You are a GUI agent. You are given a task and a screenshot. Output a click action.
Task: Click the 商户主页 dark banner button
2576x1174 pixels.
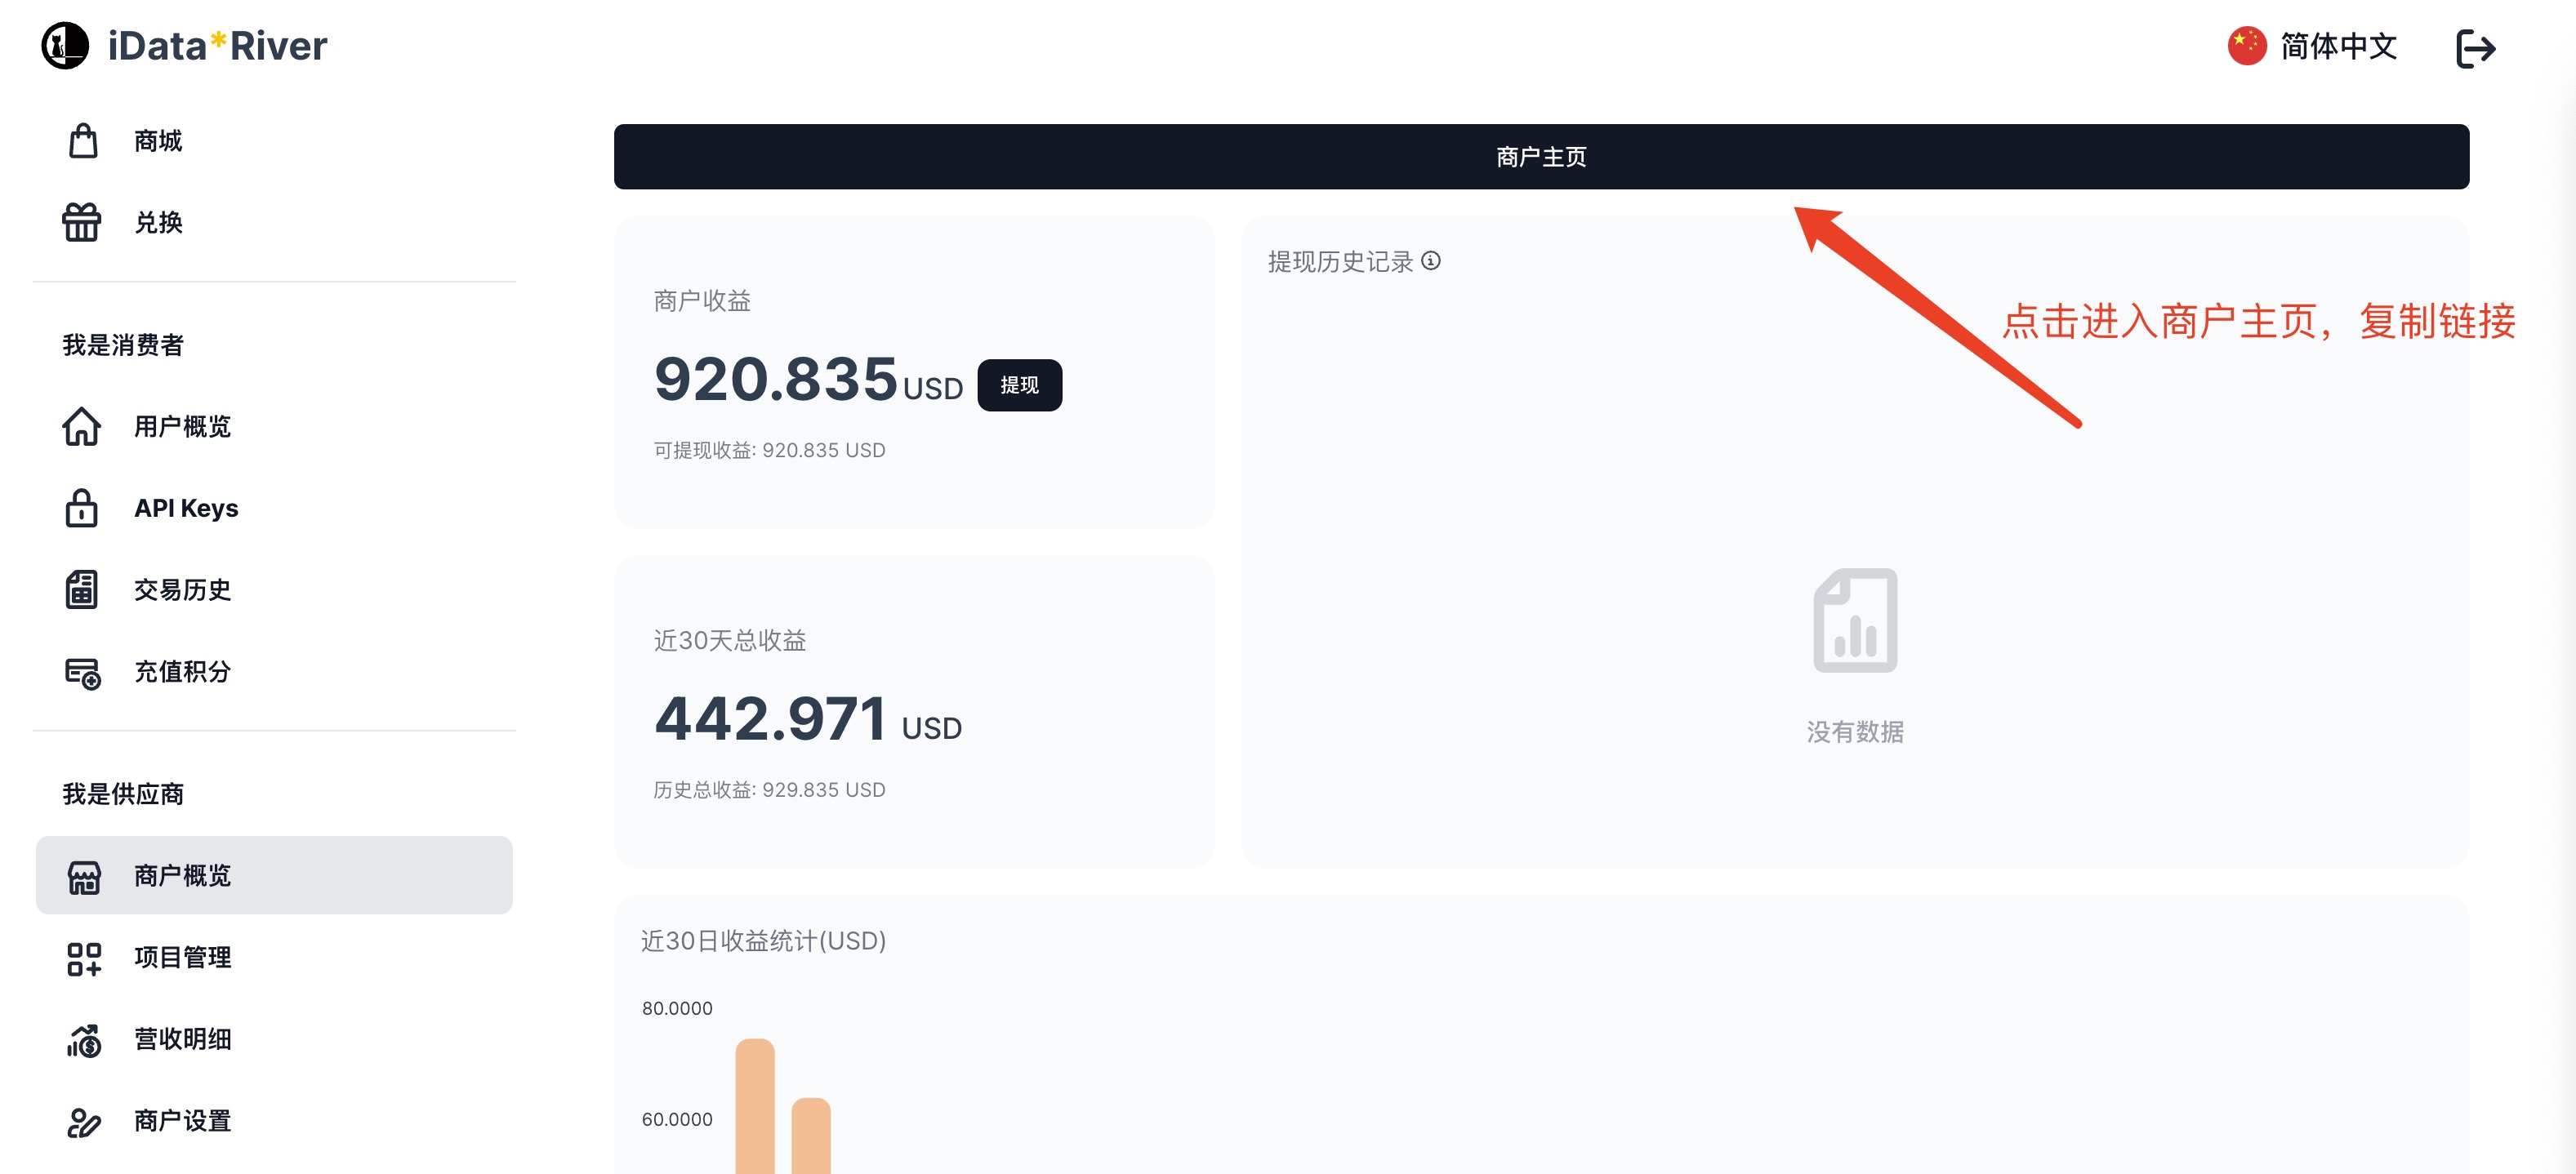[1541, 157]
